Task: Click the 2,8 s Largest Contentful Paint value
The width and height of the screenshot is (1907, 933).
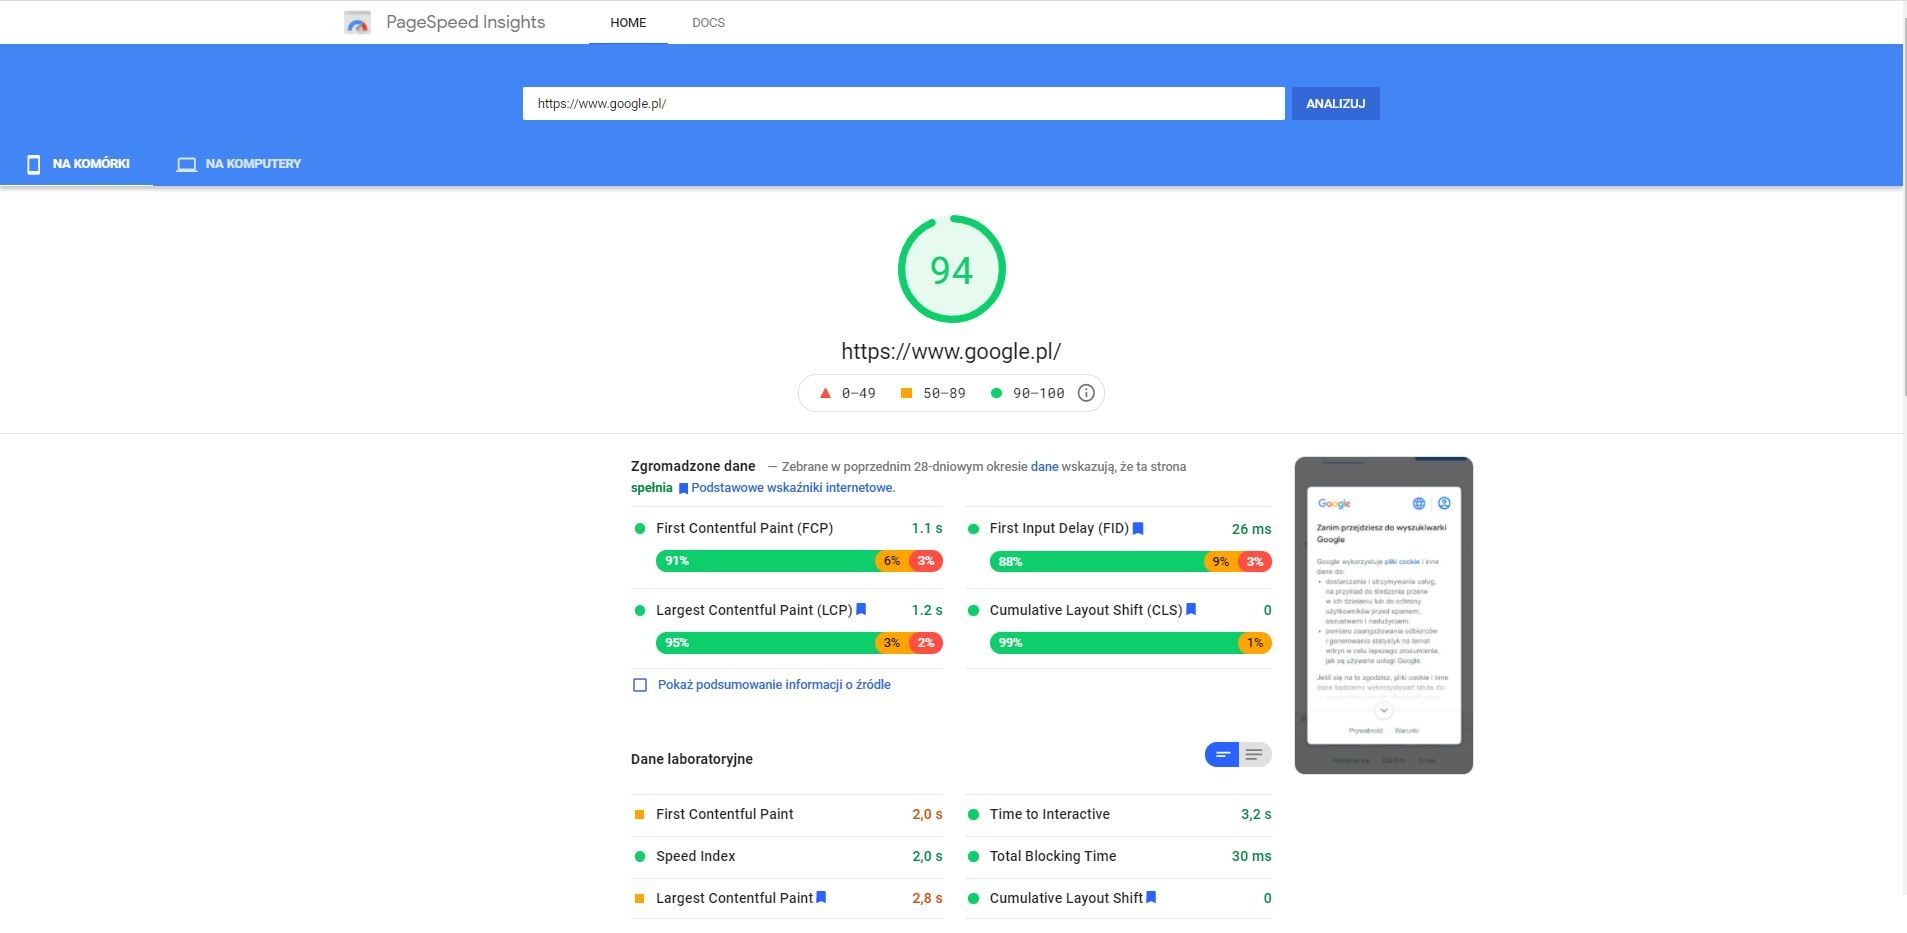Action: [x=927, y=898]
